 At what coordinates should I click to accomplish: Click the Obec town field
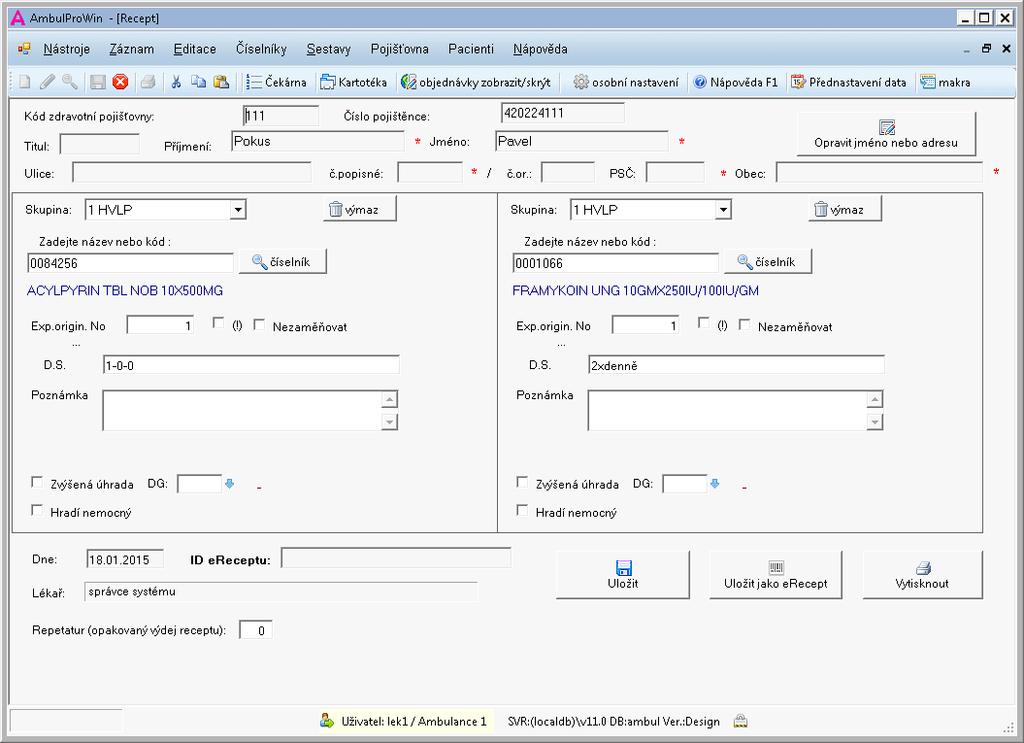(x=879, y=173)
